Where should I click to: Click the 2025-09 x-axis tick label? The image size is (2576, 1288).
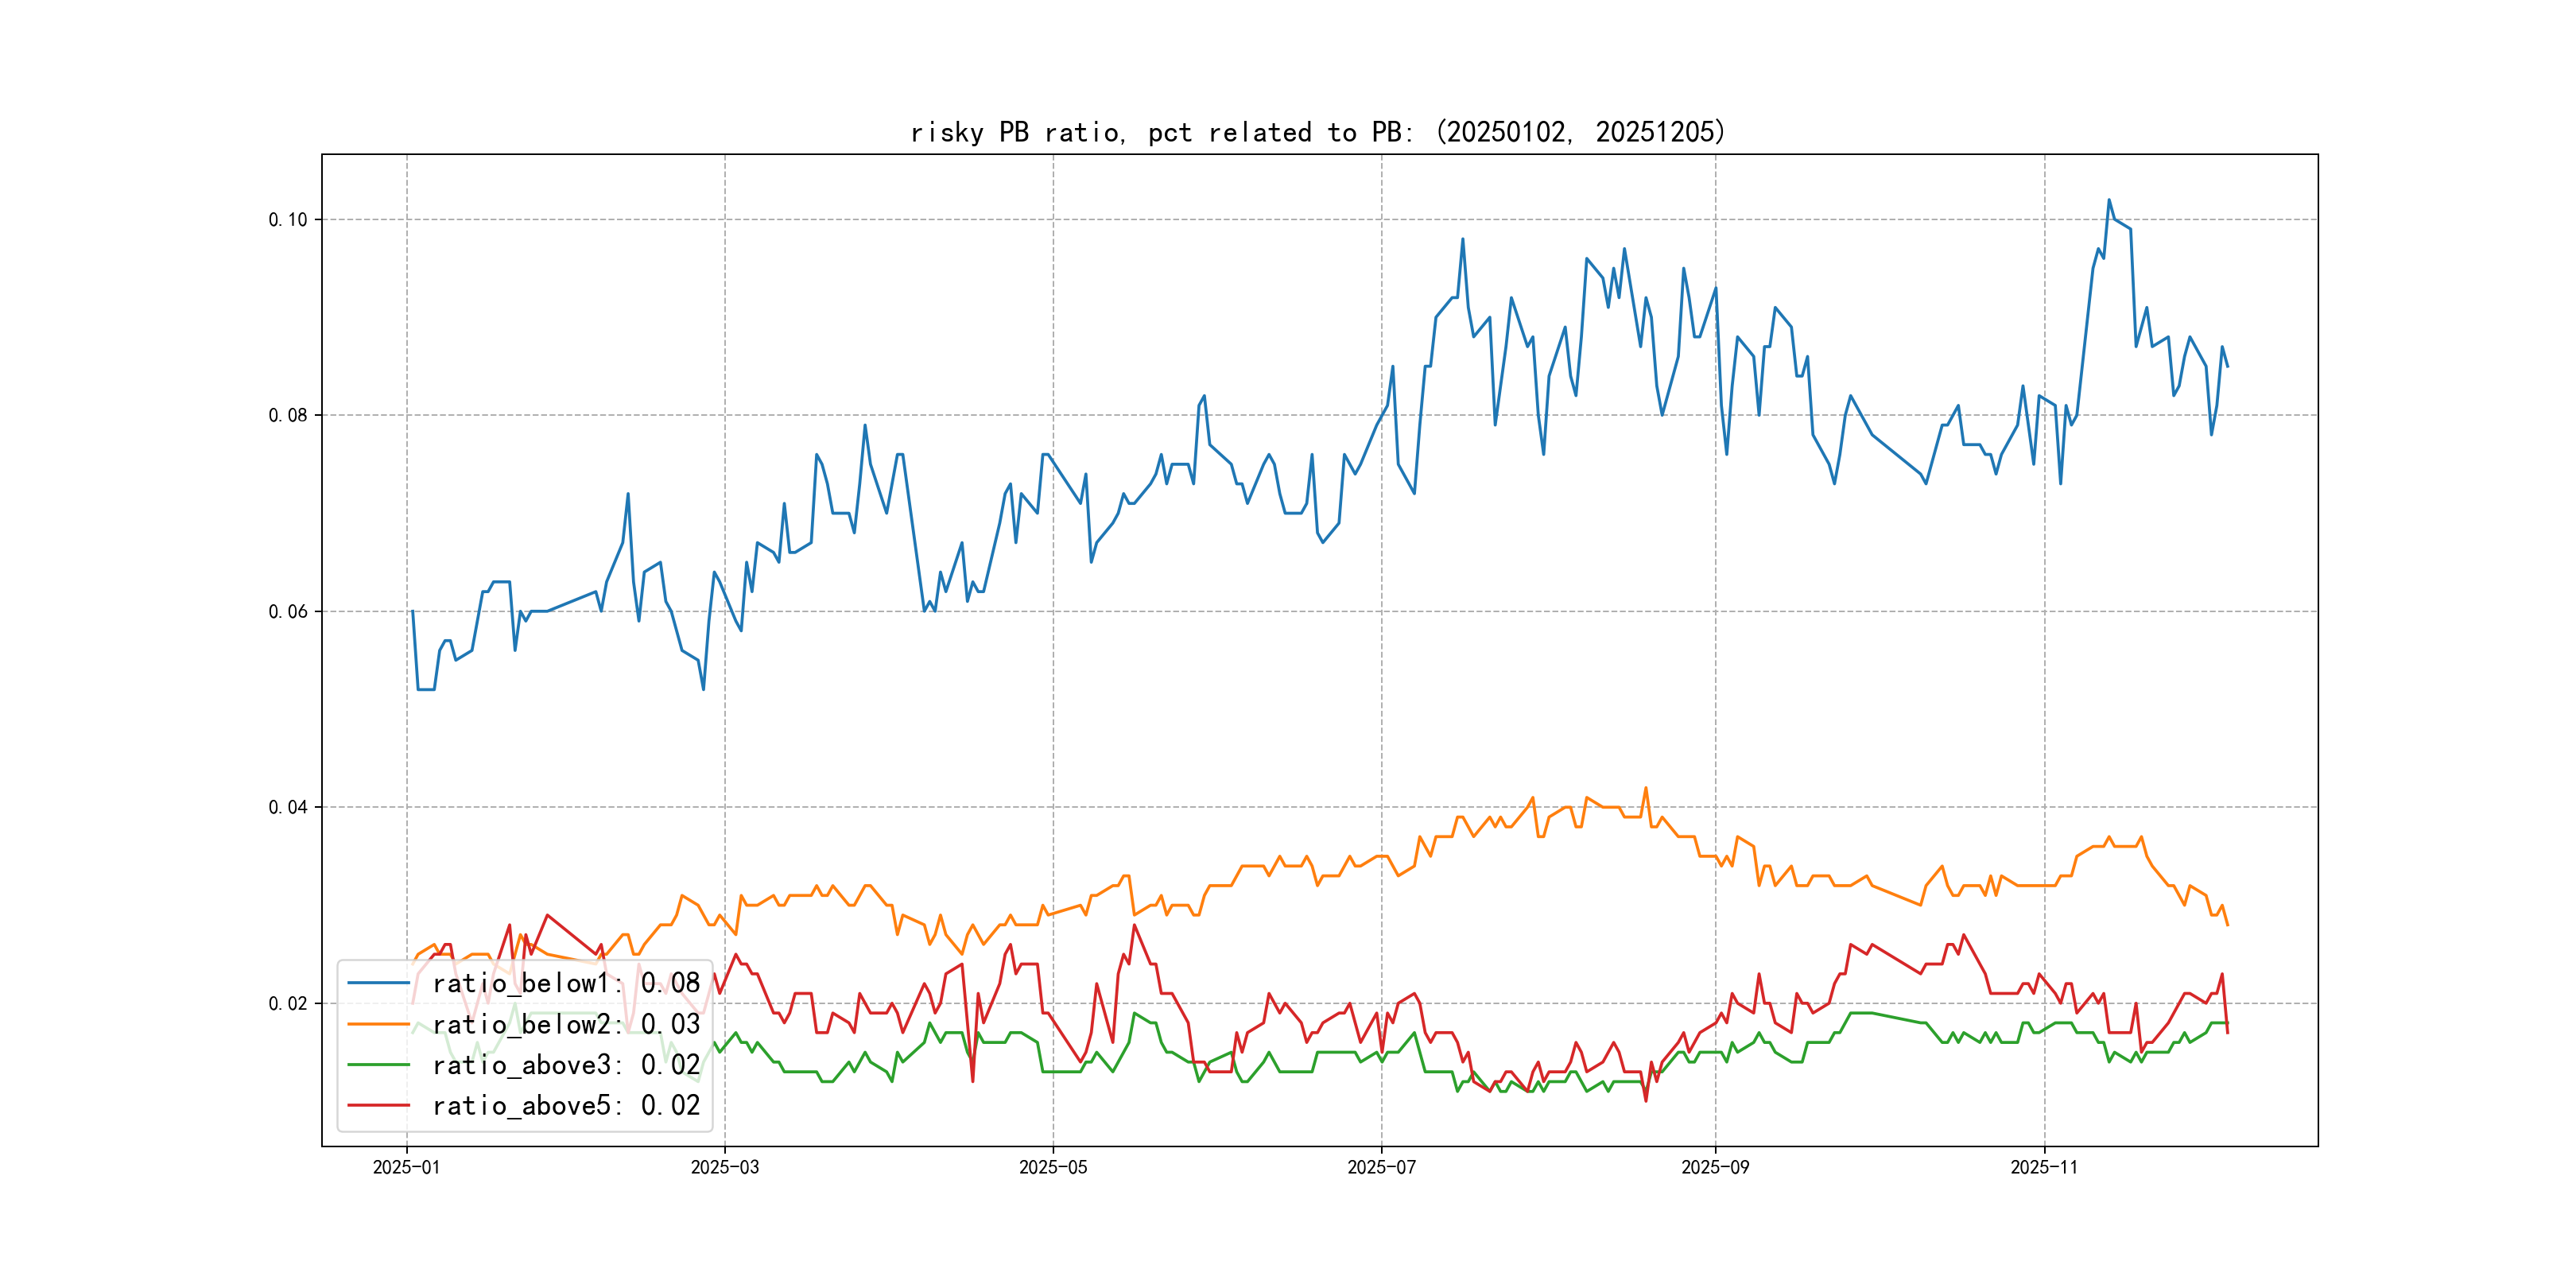click(1715, 1167)
